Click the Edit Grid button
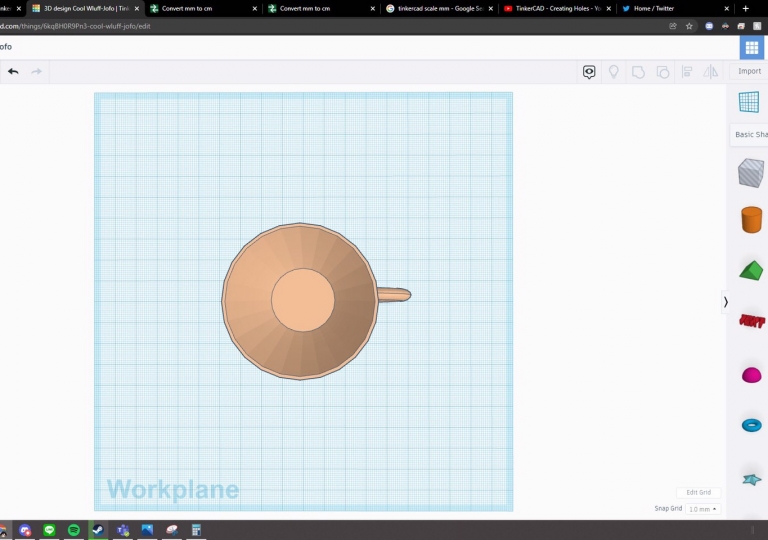Viewport: 768px width, 540px height. coord(698,492)
